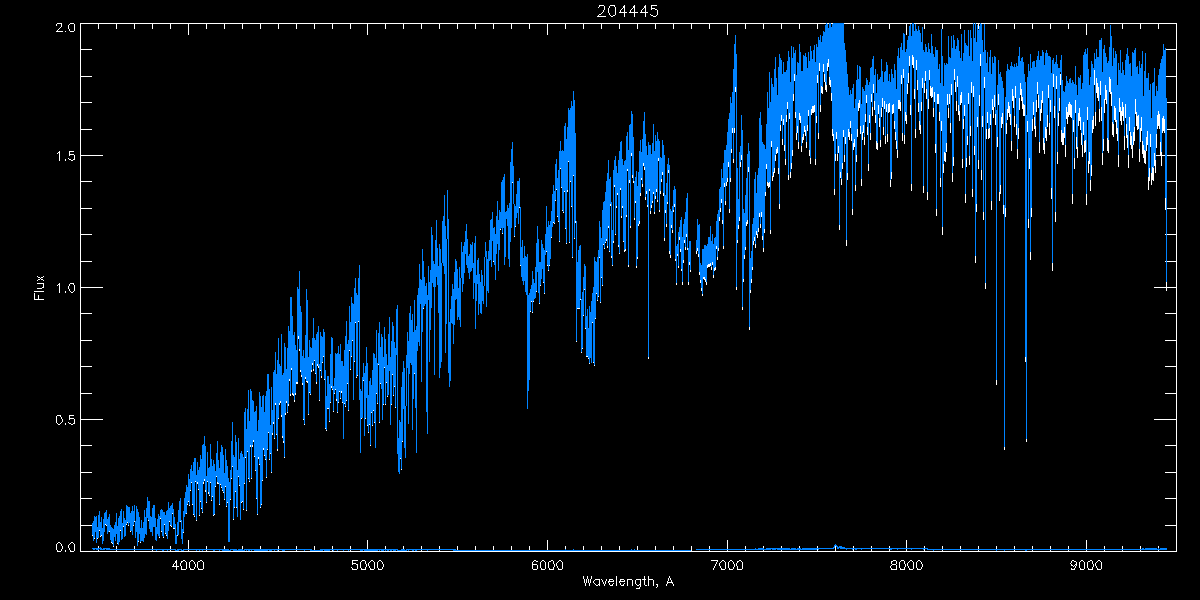Click the absorption trough minimum near 5200
Screen dimensions: 1200x600
tap(400, 470)
